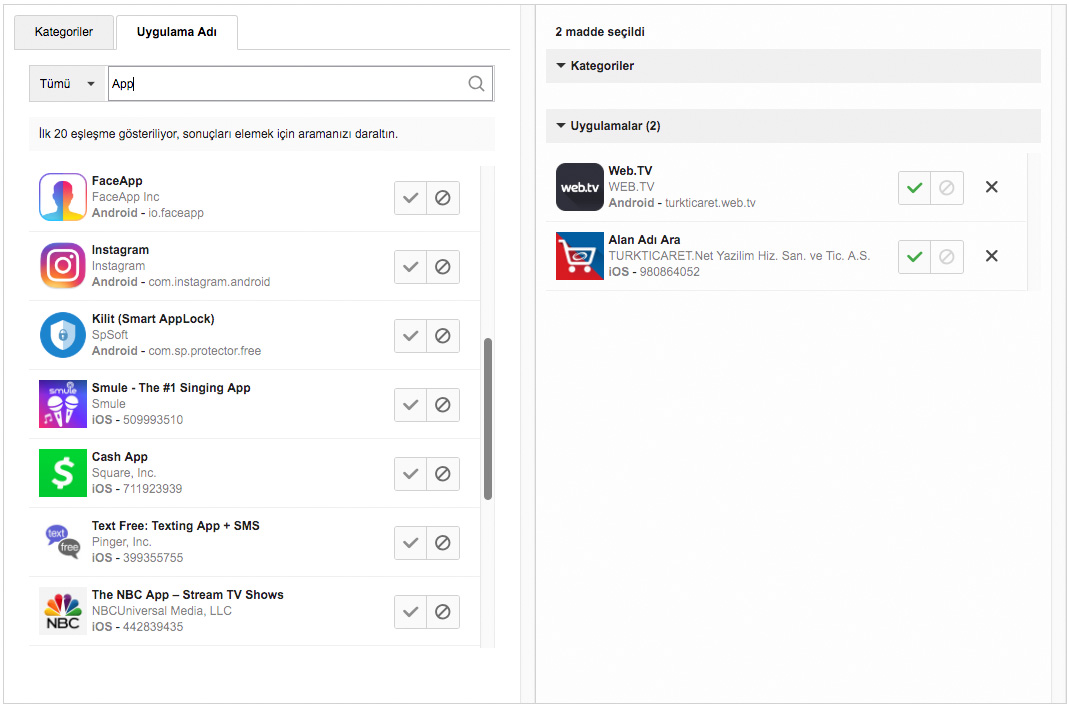Switch to the Kategoriler tab
This screenshot has width=1069, height=708.
(64, 32)
